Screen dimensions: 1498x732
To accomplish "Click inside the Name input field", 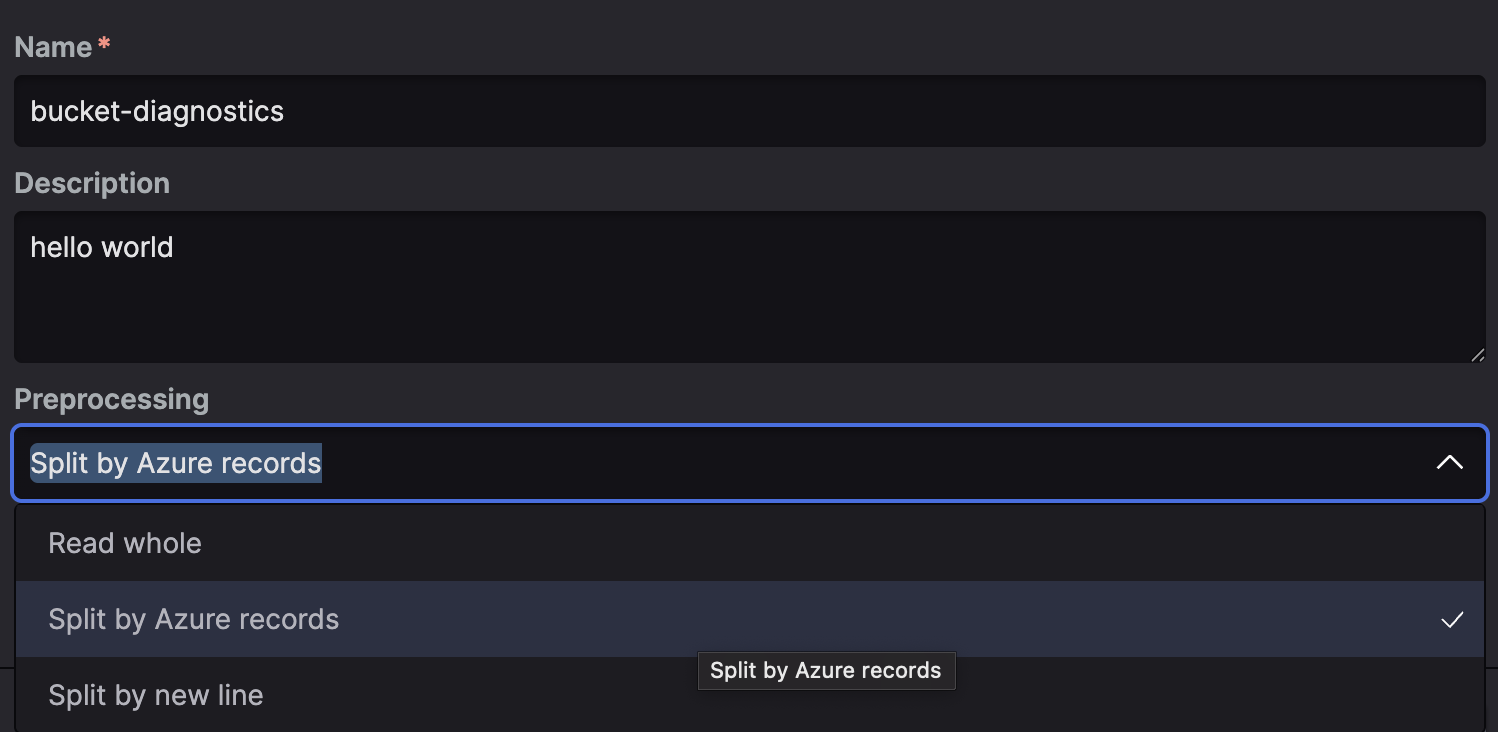I will 700,111.
